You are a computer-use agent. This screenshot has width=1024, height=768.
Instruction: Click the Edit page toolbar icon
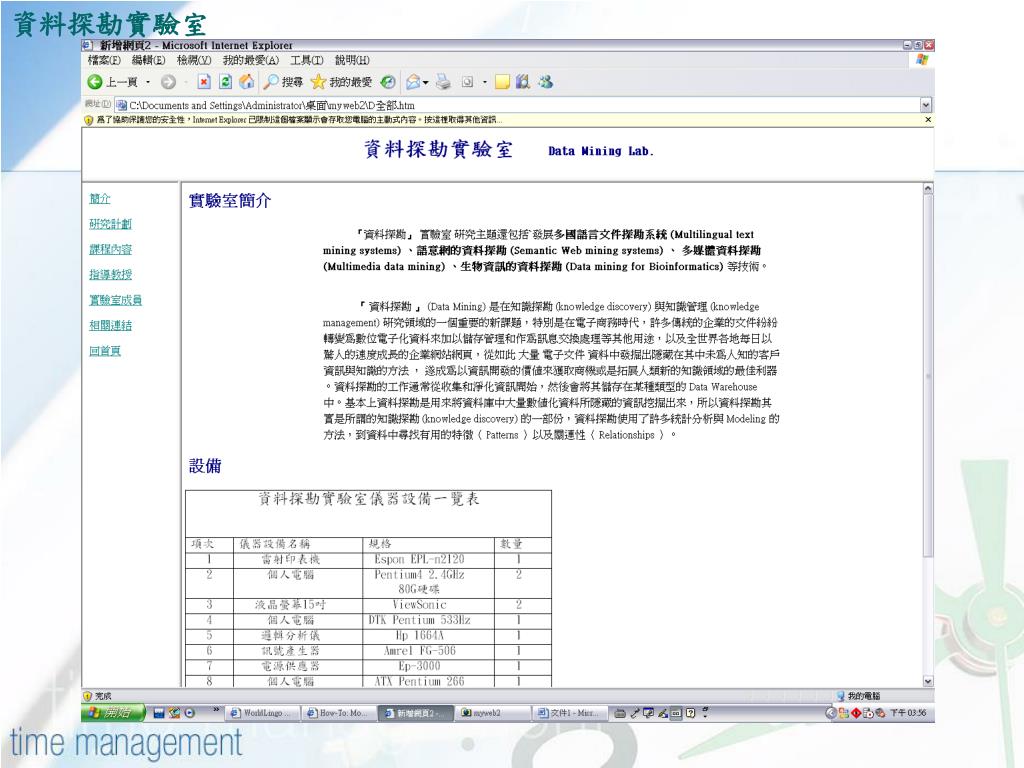pos(468,82)
